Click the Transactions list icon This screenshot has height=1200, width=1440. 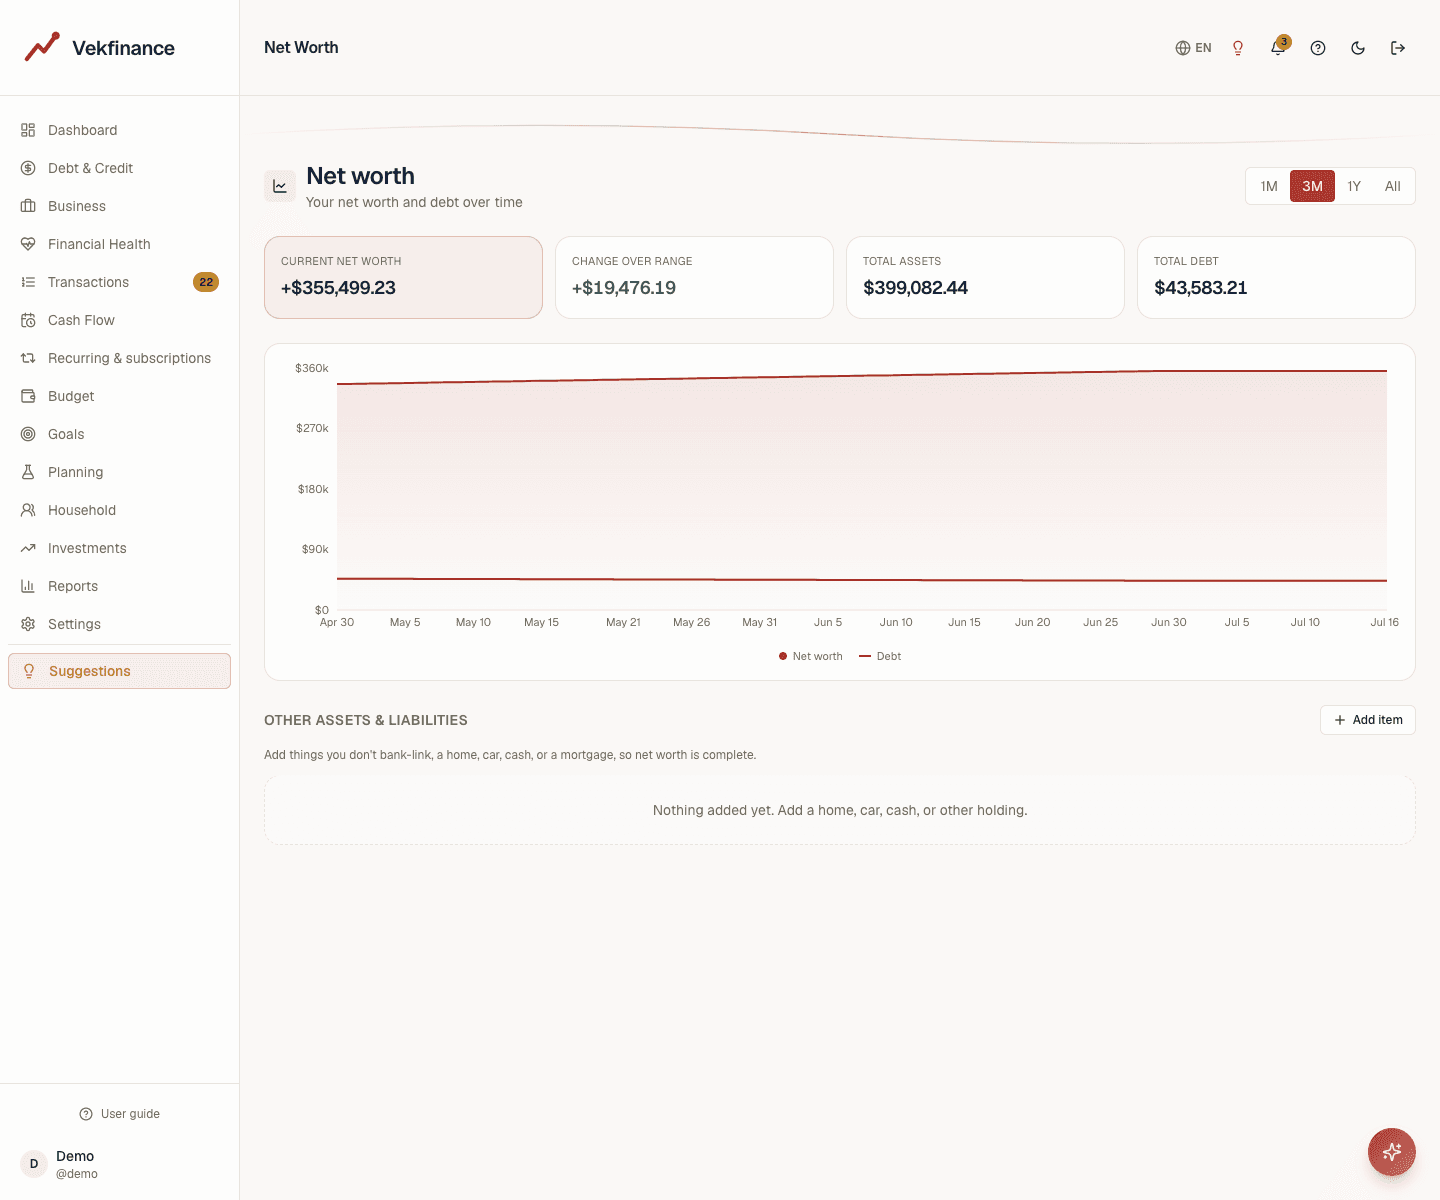[x=28, y=282]
